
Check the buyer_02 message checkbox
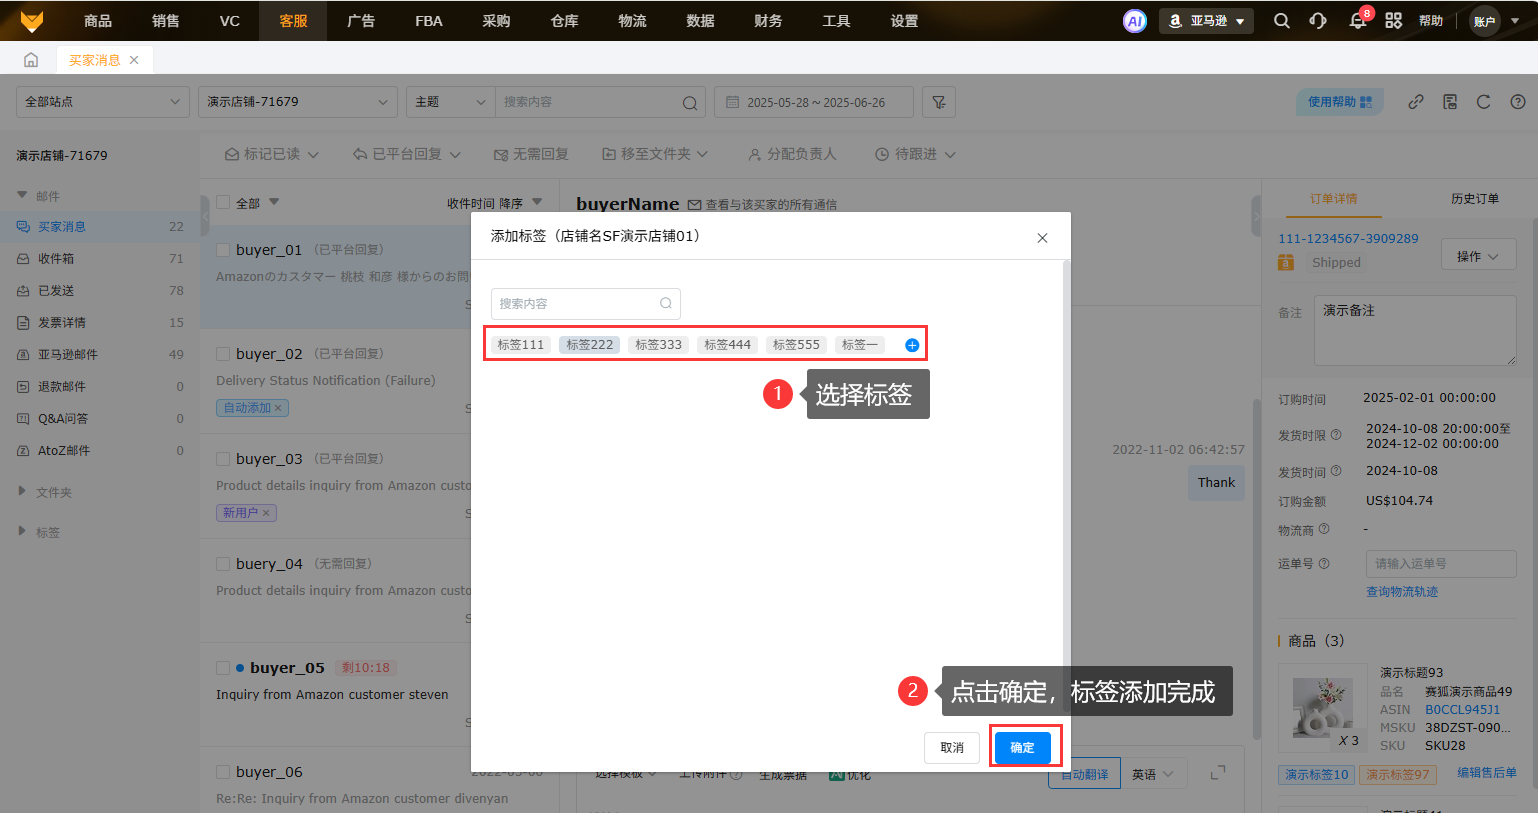coord(224,354)
